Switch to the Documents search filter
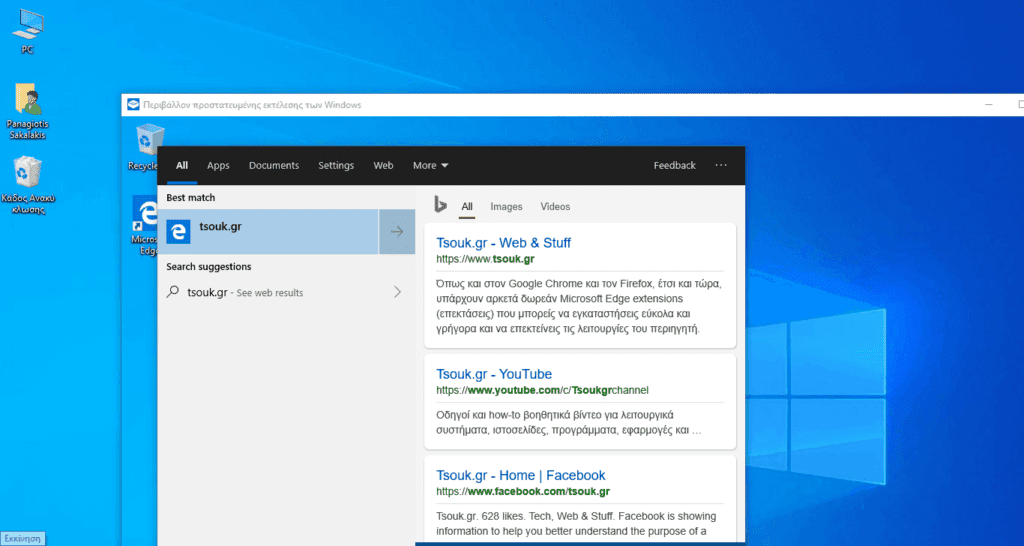 [x=274, y=166]
